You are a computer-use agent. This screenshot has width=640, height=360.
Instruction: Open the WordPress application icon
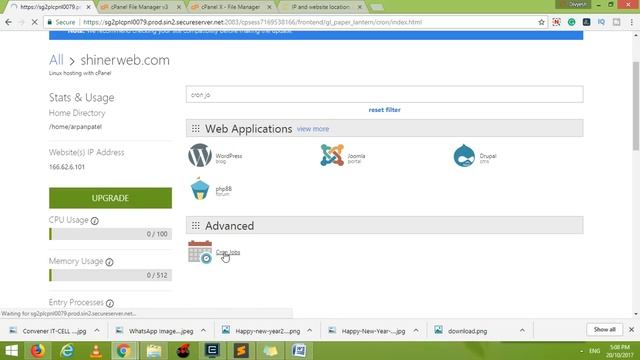click(x=200, y=156)
